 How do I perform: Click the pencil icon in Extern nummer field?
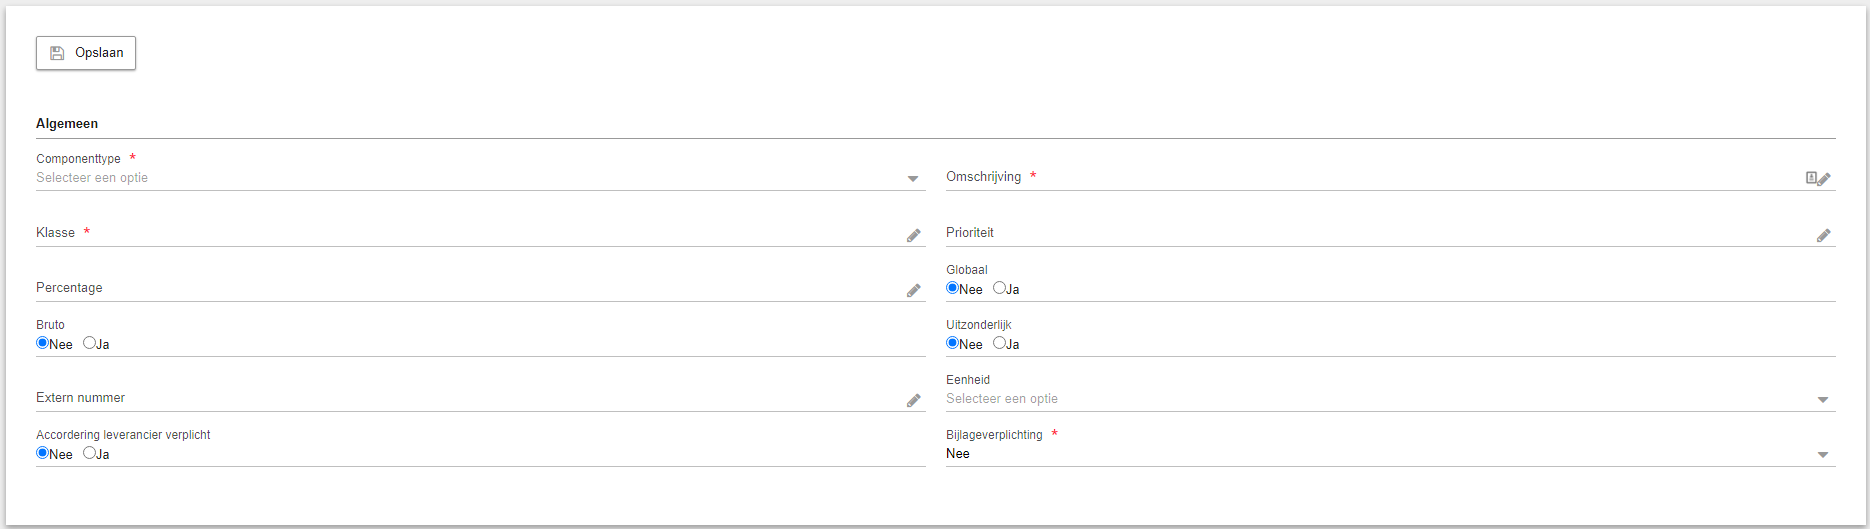pyautogui.click(x=913, y=400)
